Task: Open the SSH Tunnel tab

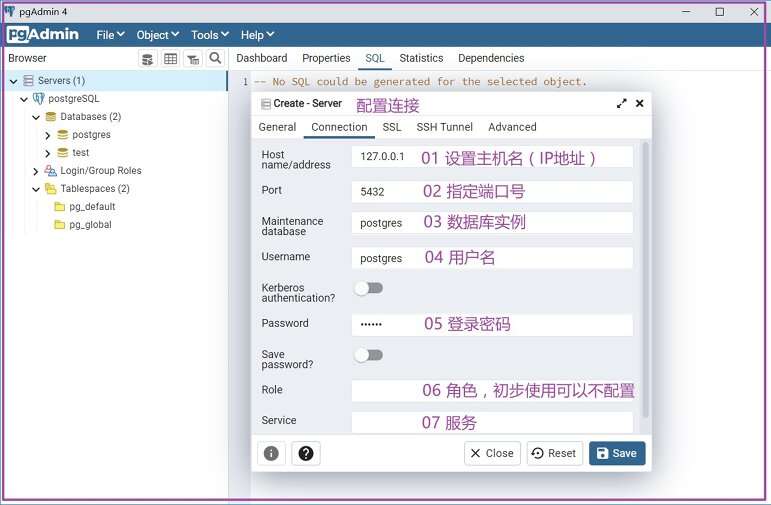Action: pyautogui.click(x=444, y=127)
